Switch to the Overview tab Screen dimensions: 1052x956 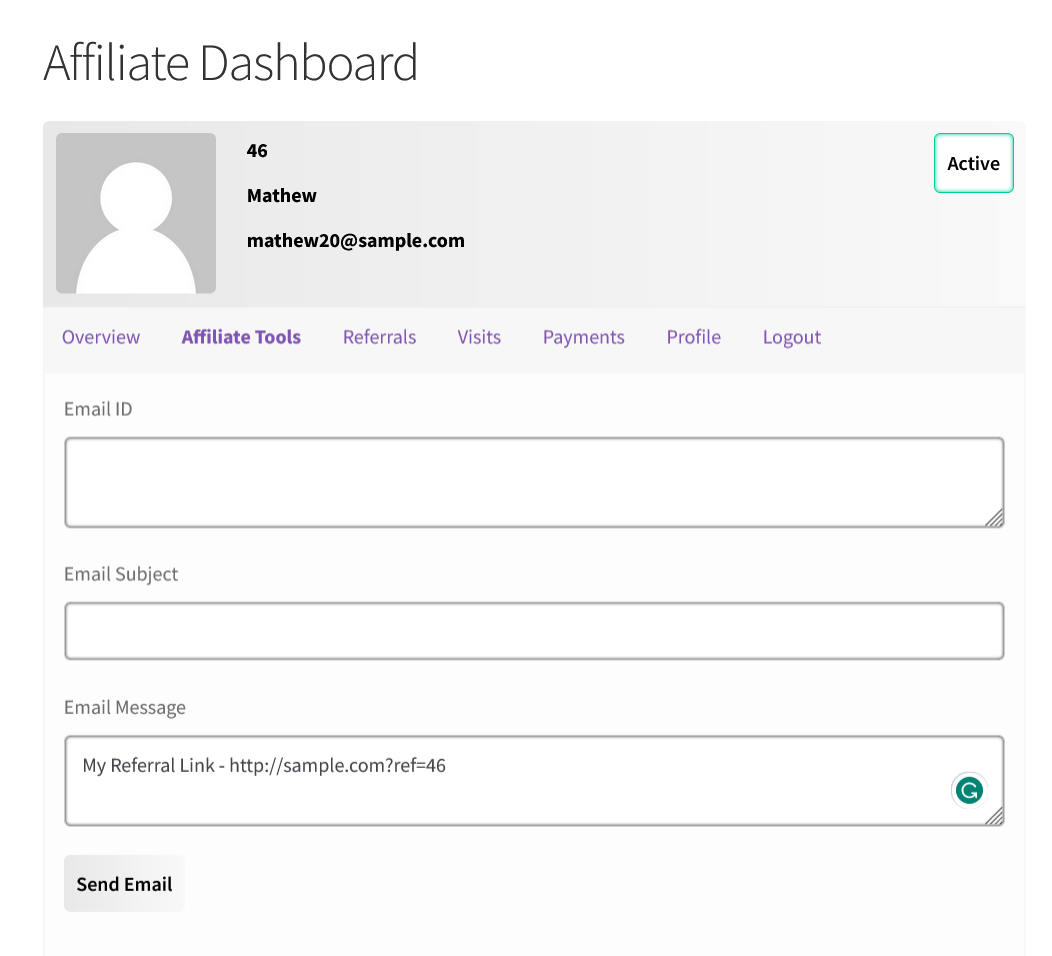[100, 337]
